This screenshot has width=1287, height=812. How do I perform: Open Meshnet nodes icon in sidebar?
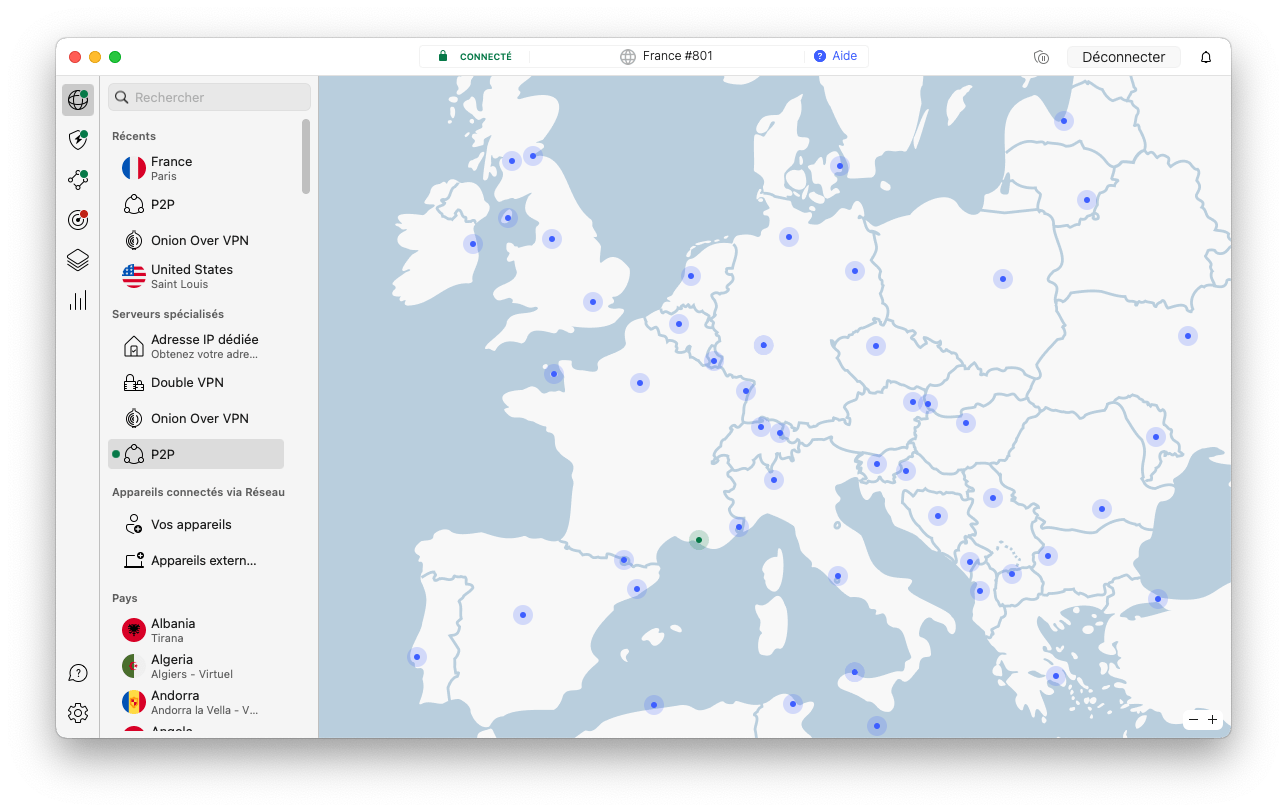78,179
